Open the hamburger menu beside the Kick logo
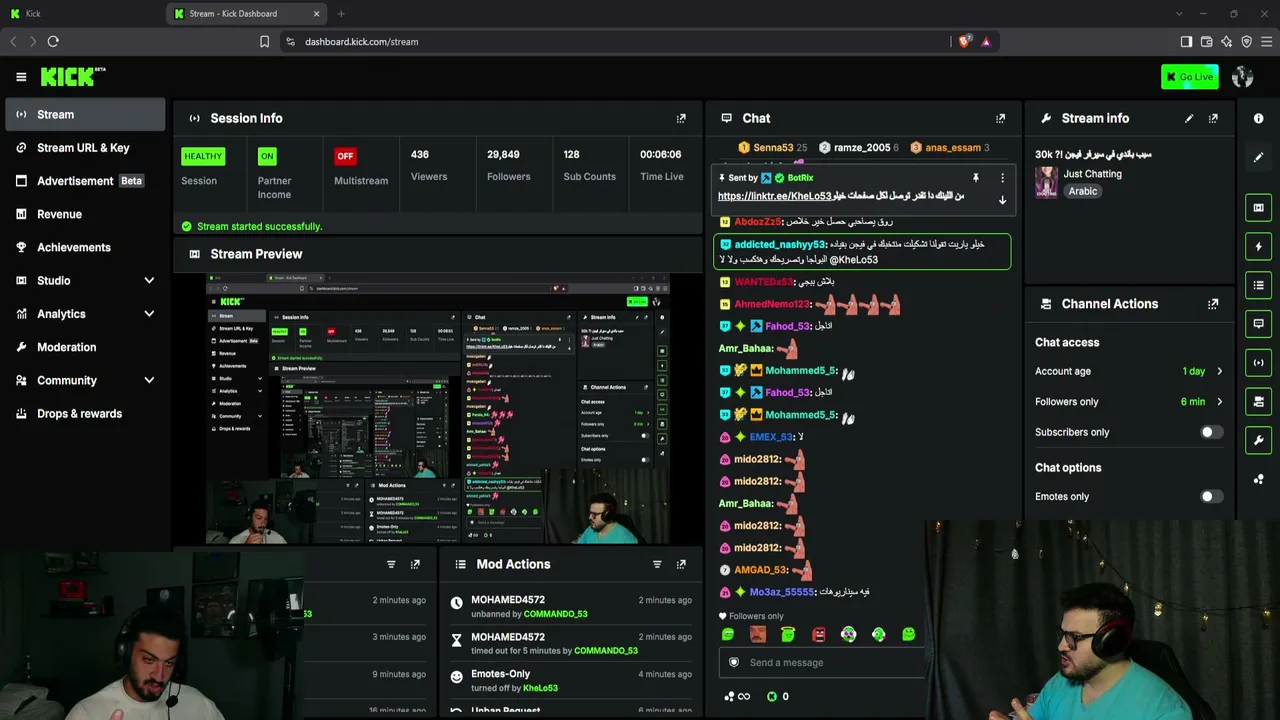 [x=21, y=77]
